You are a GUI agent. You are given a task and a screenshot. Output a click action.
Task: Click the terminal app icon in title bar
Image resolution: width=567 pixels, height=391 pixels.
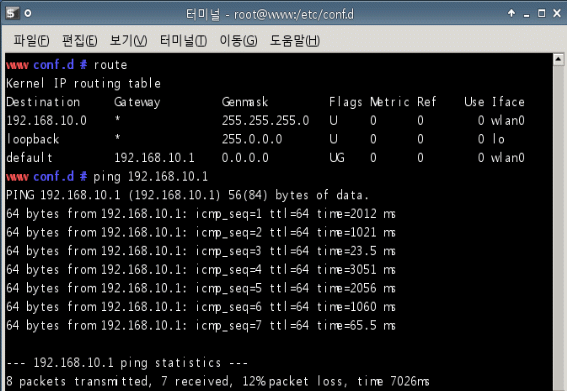click(12, 13)
